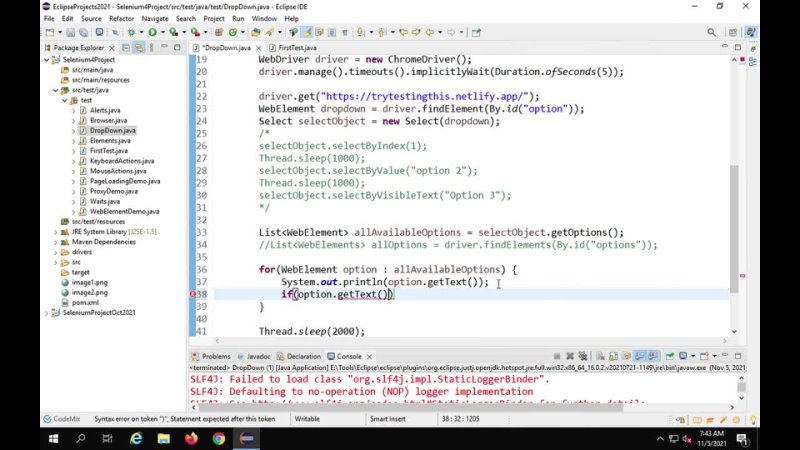Click the Debug bug icon
Image resolution: width=800 pixels, height=450 pixels.
click(x=132, y=32)
